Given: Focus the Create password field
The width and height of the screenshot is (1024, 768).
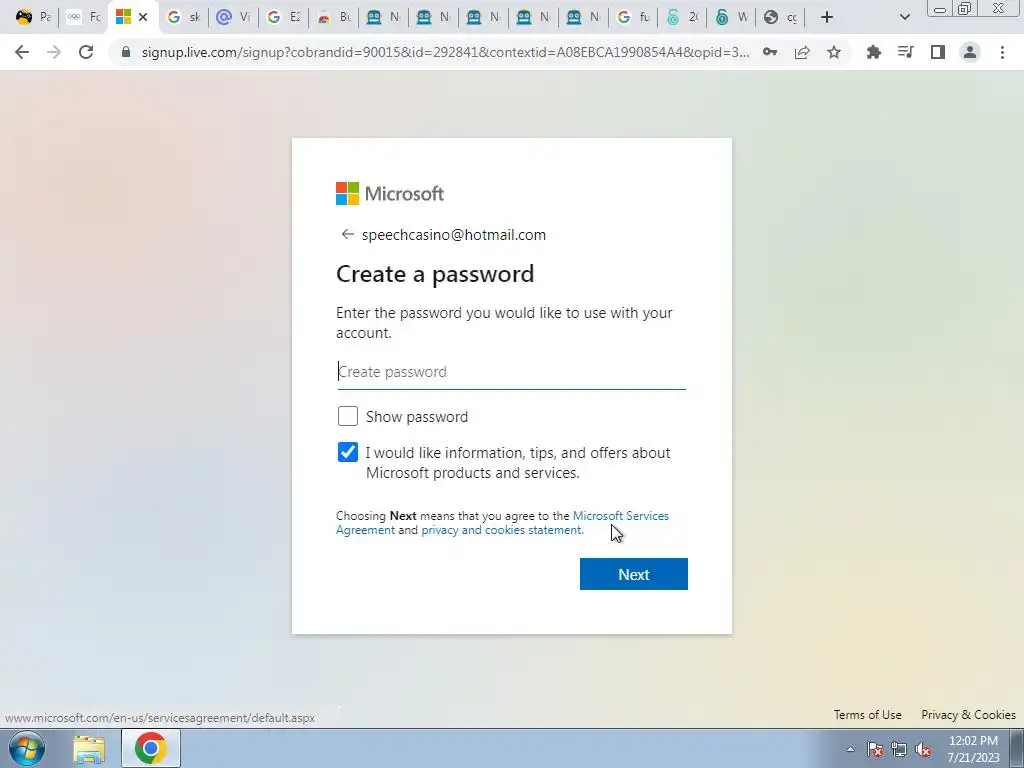Looking at the screenshot, I should [511, 372].
